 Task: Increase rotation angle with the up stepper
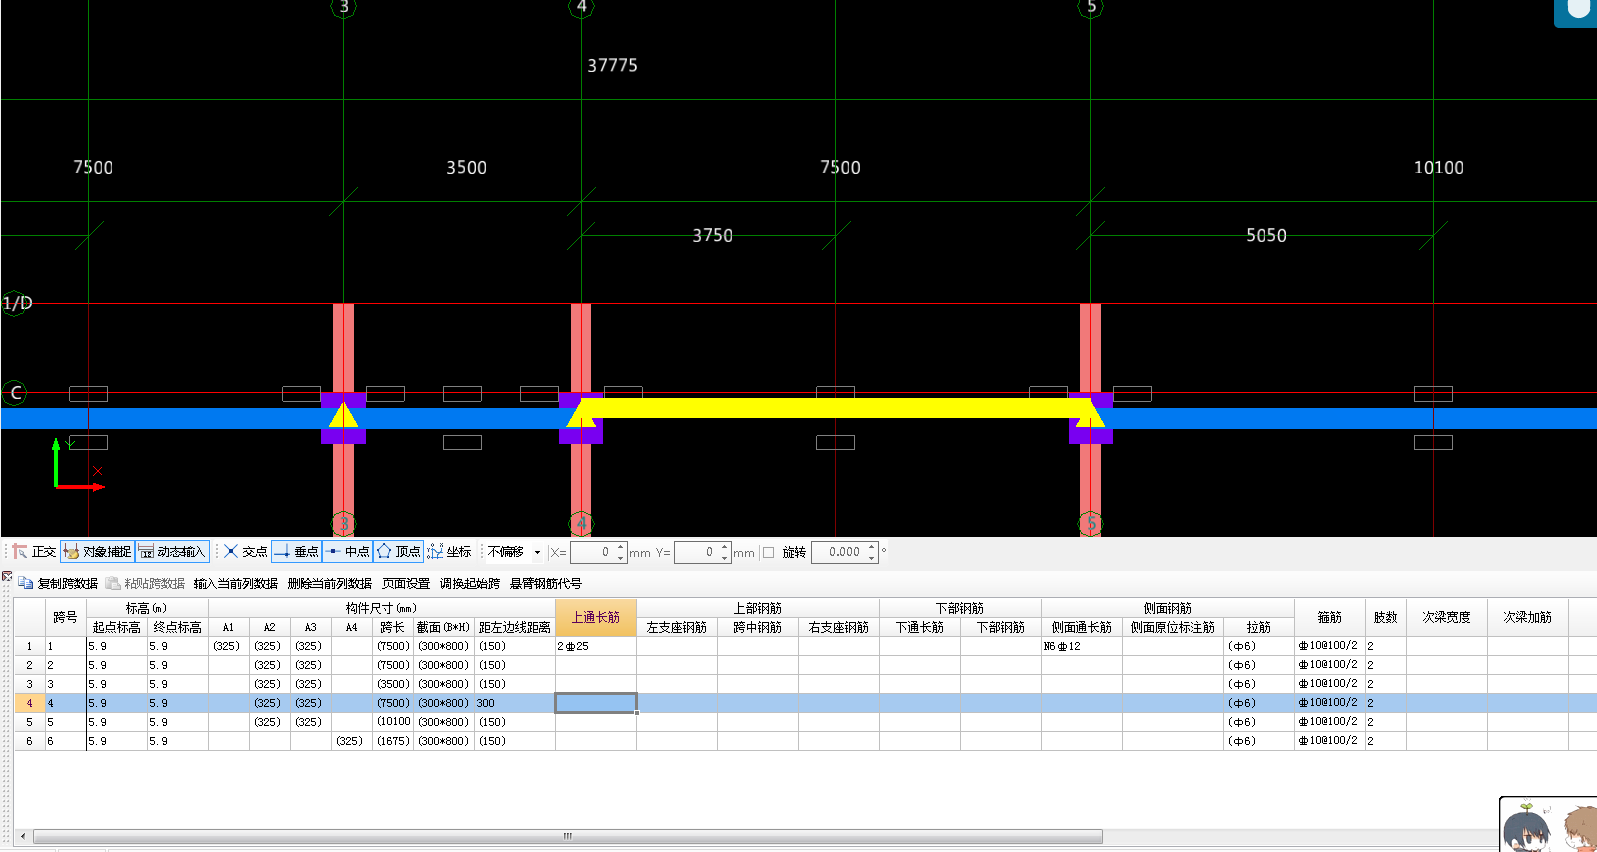(x=872, y=547)
